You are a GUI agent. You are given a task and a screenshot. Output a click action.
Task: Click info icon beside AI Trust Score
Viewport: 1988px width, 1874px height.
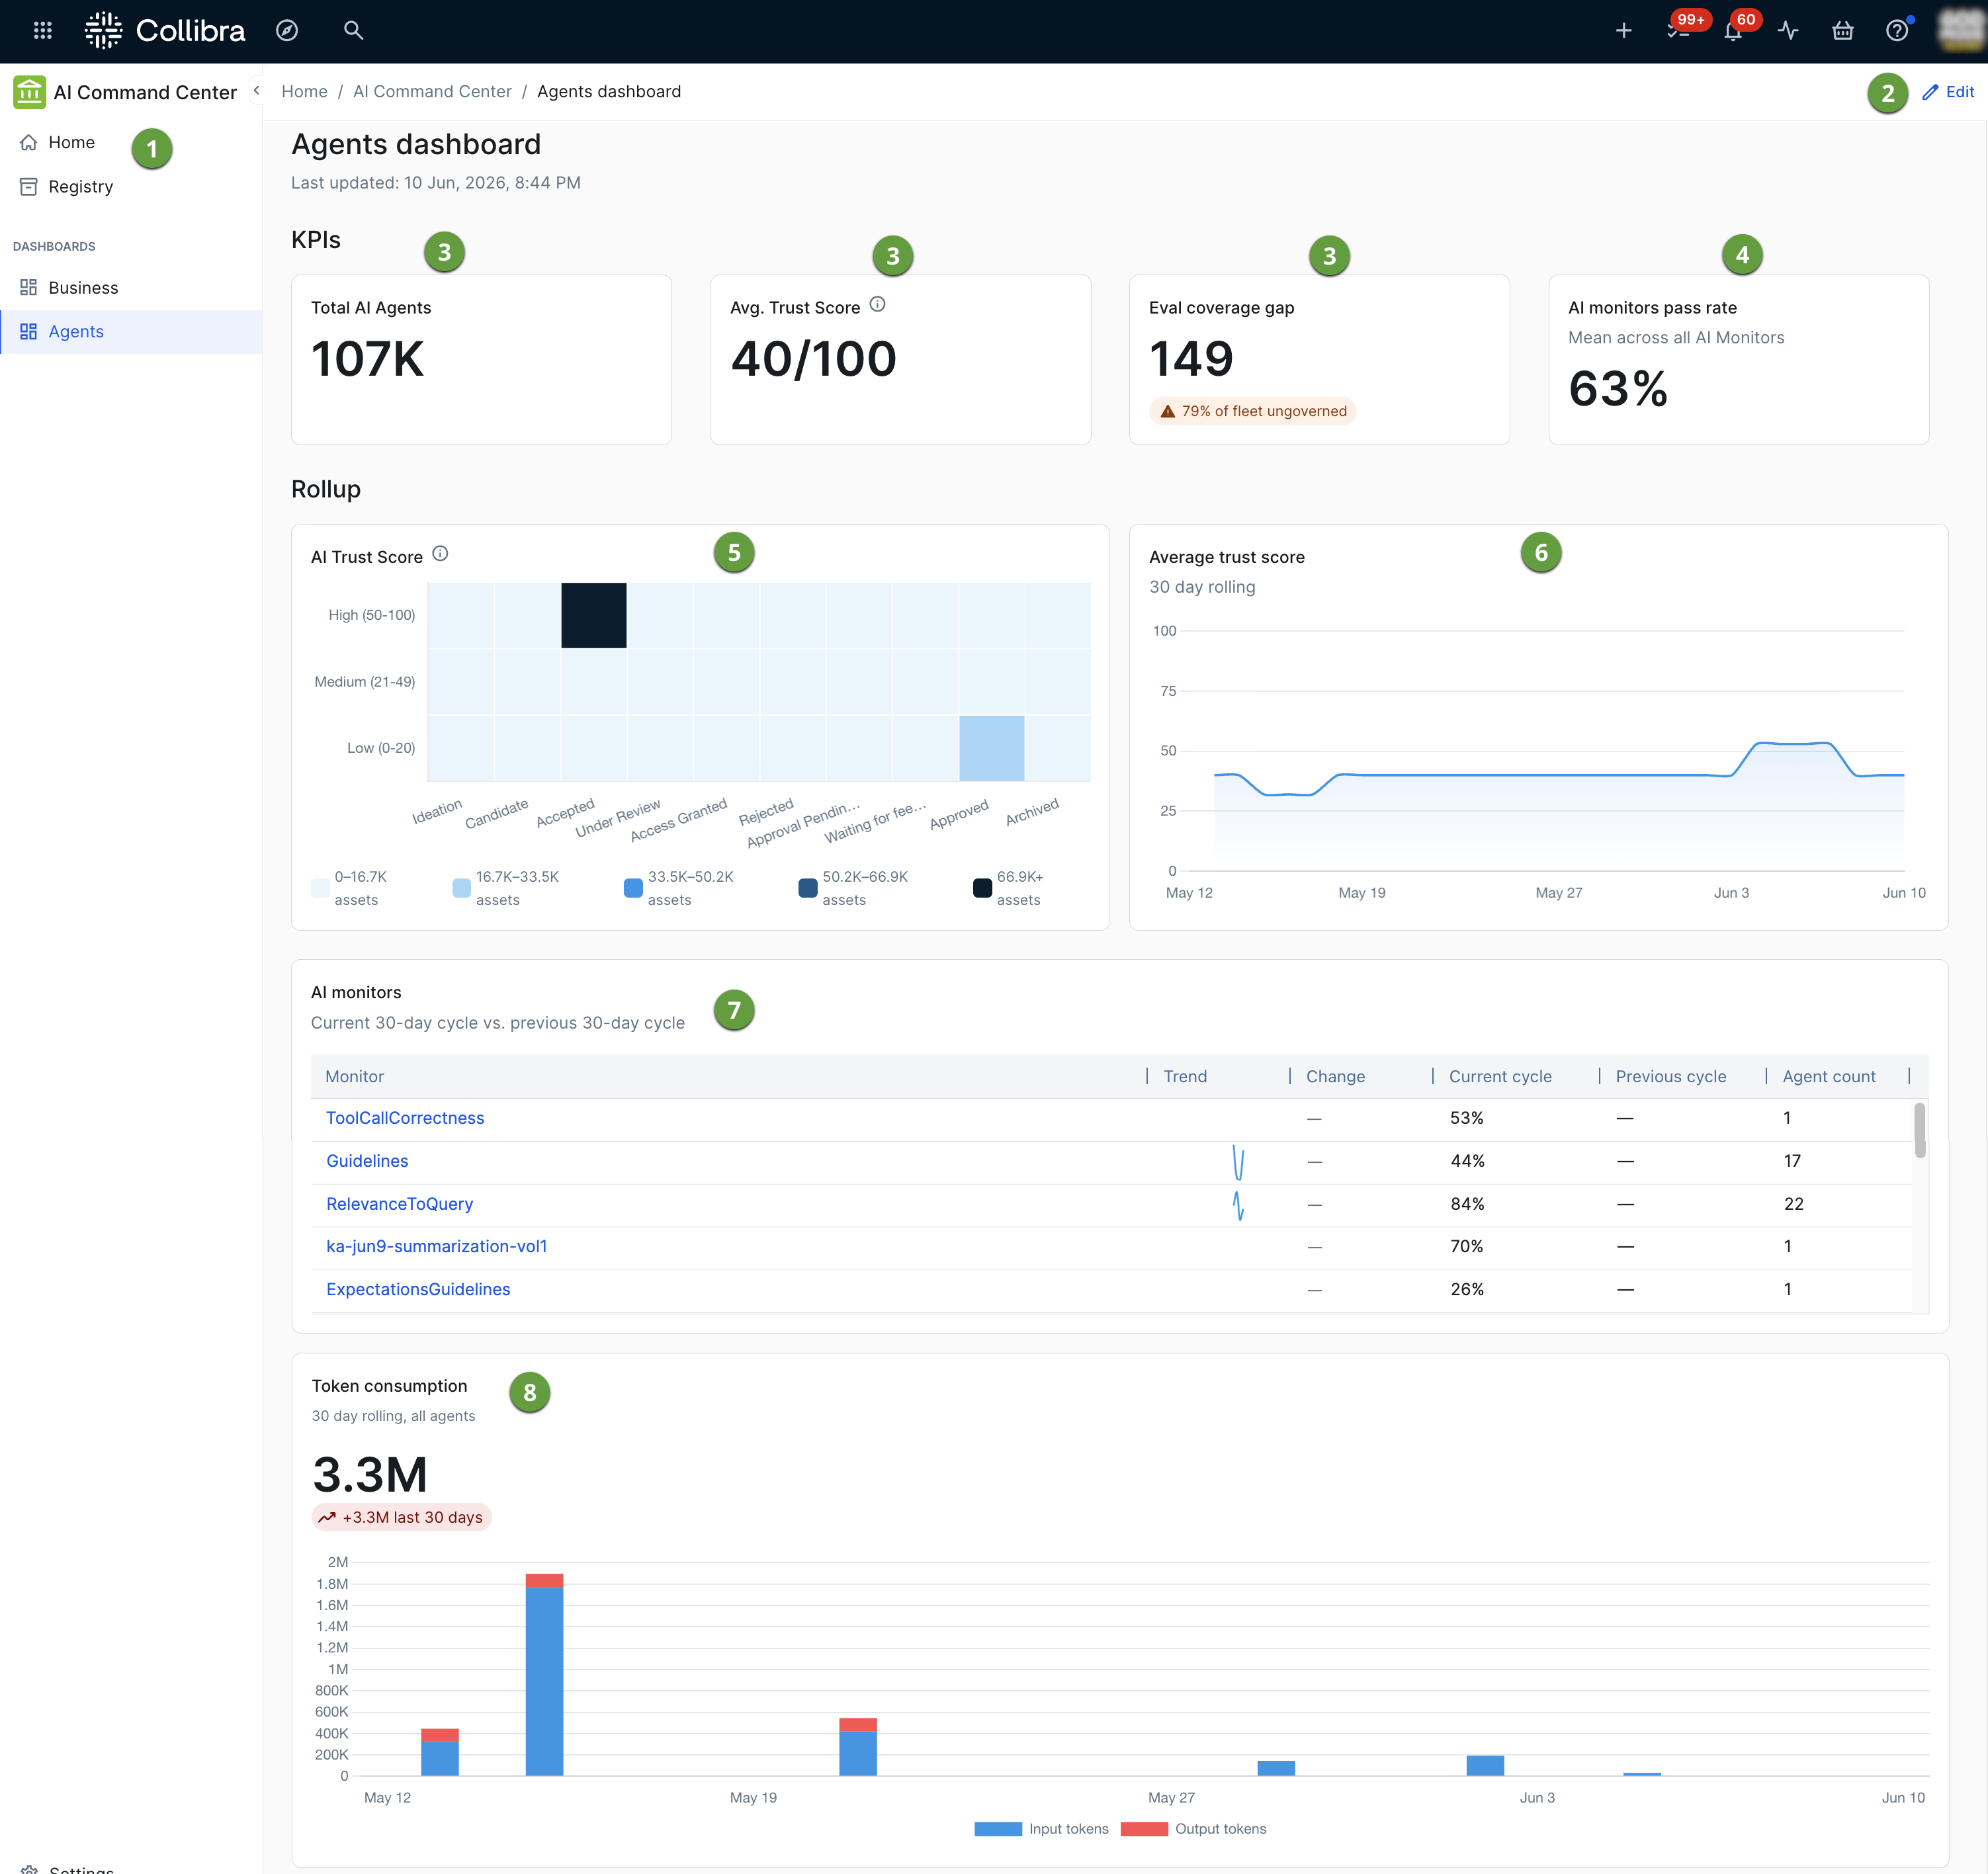point(440,554)
